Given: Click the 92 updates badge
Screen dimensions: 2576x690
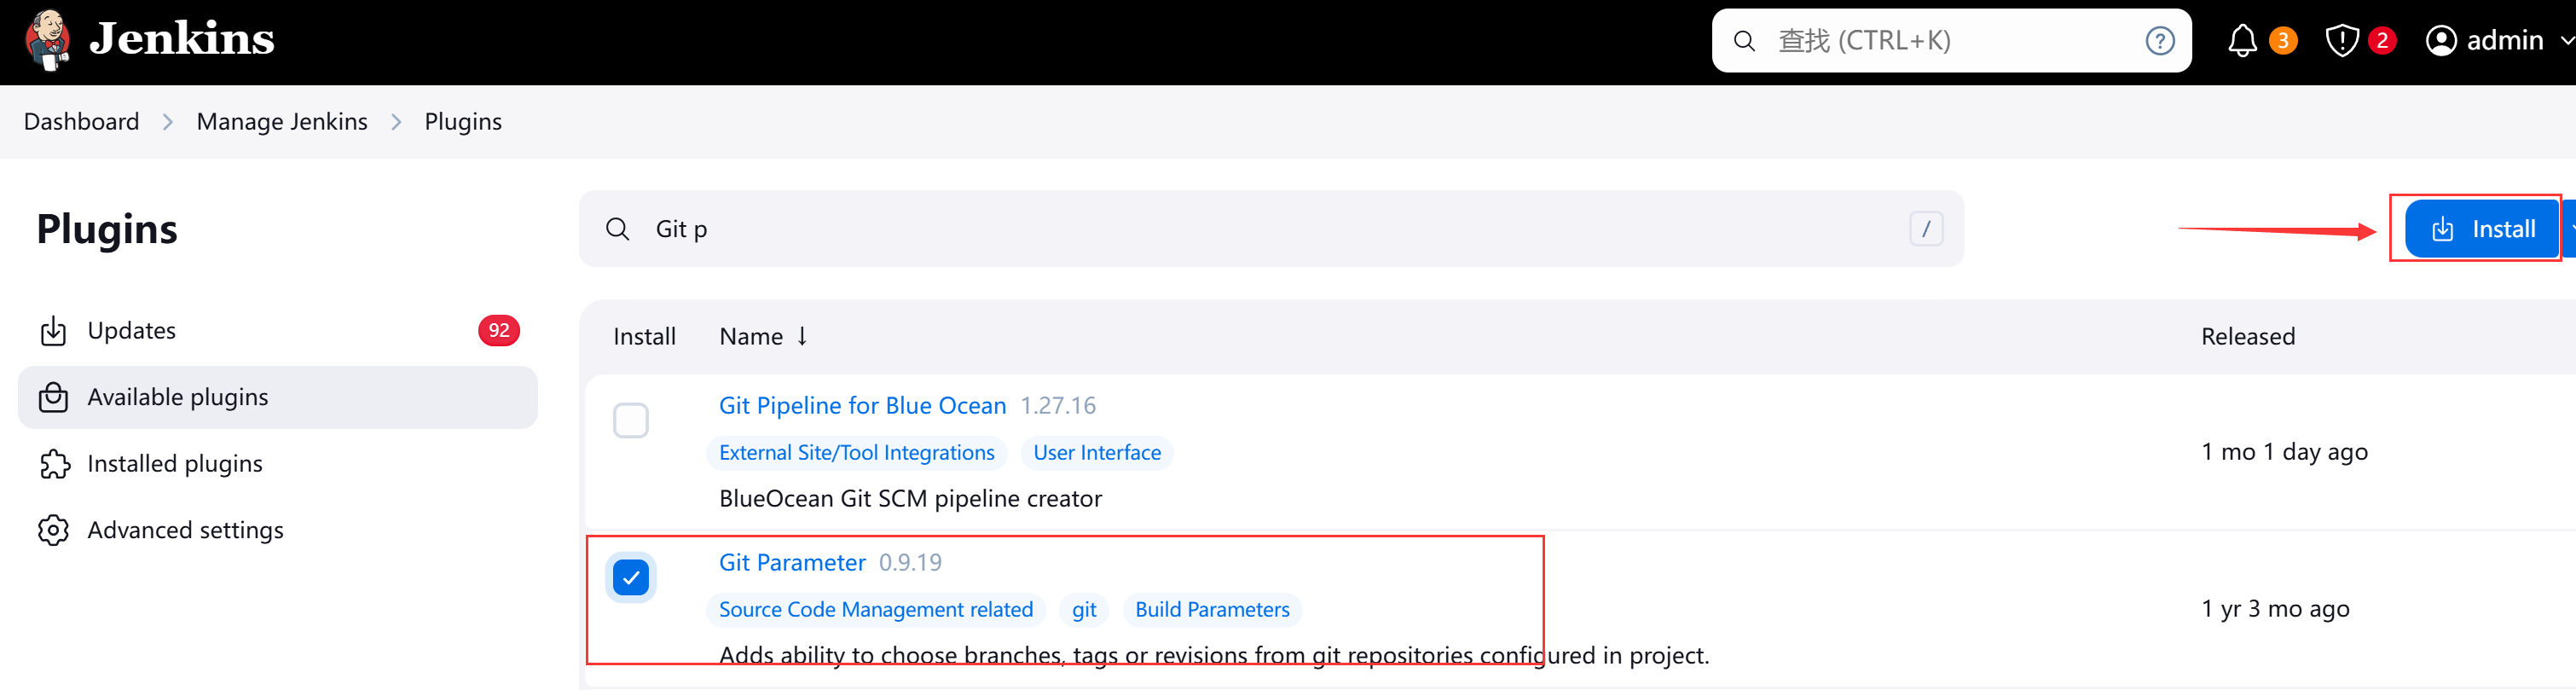Looking at the screenshot, I should 498,331.
